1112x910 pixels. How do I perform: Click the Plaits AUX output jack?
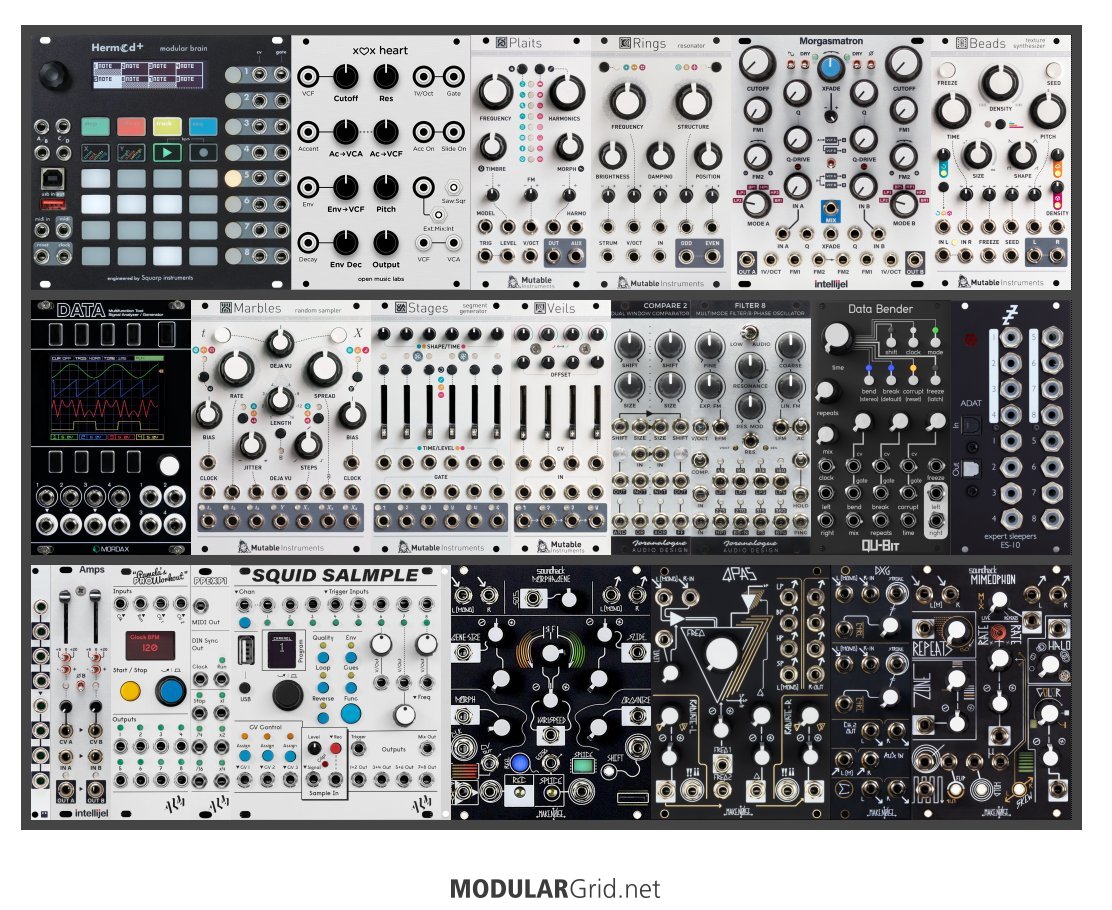576,255
